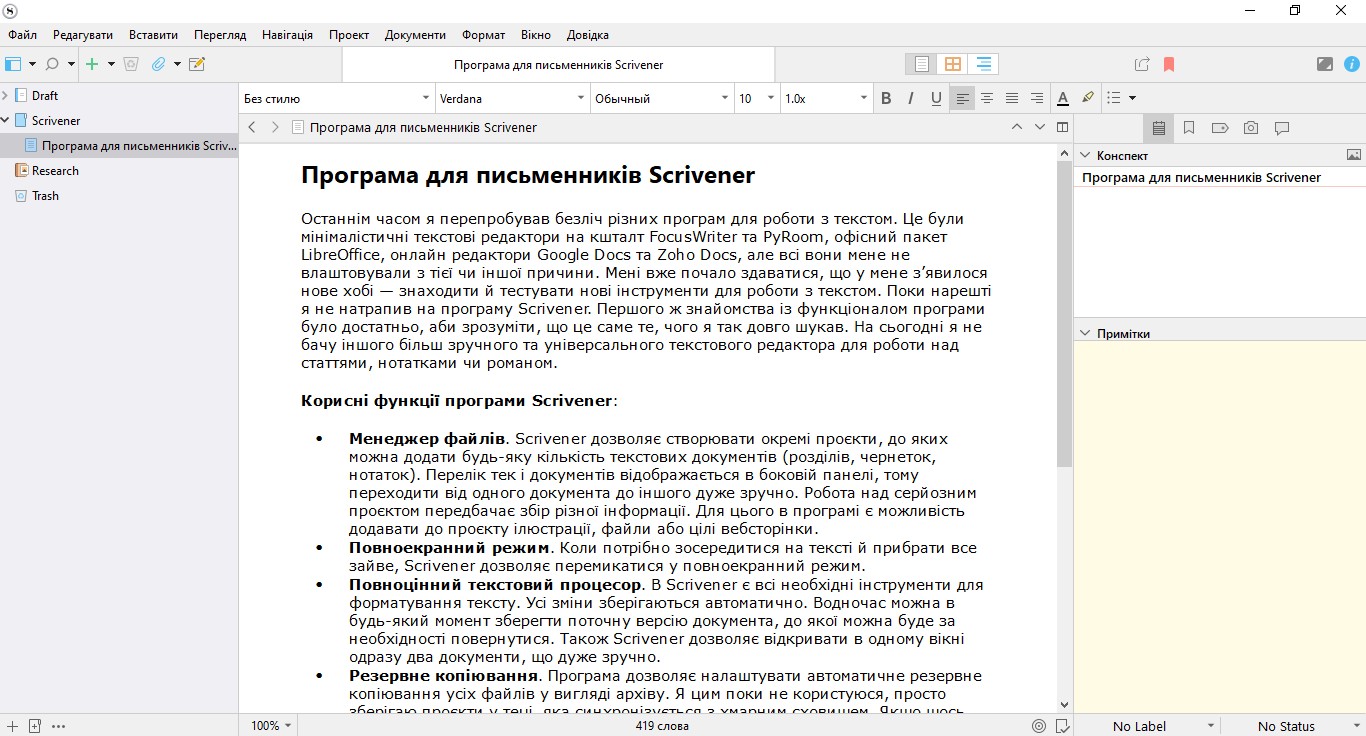Collapse the Конспект section
Viewport: 1366px width, 736px height.
1085,155
